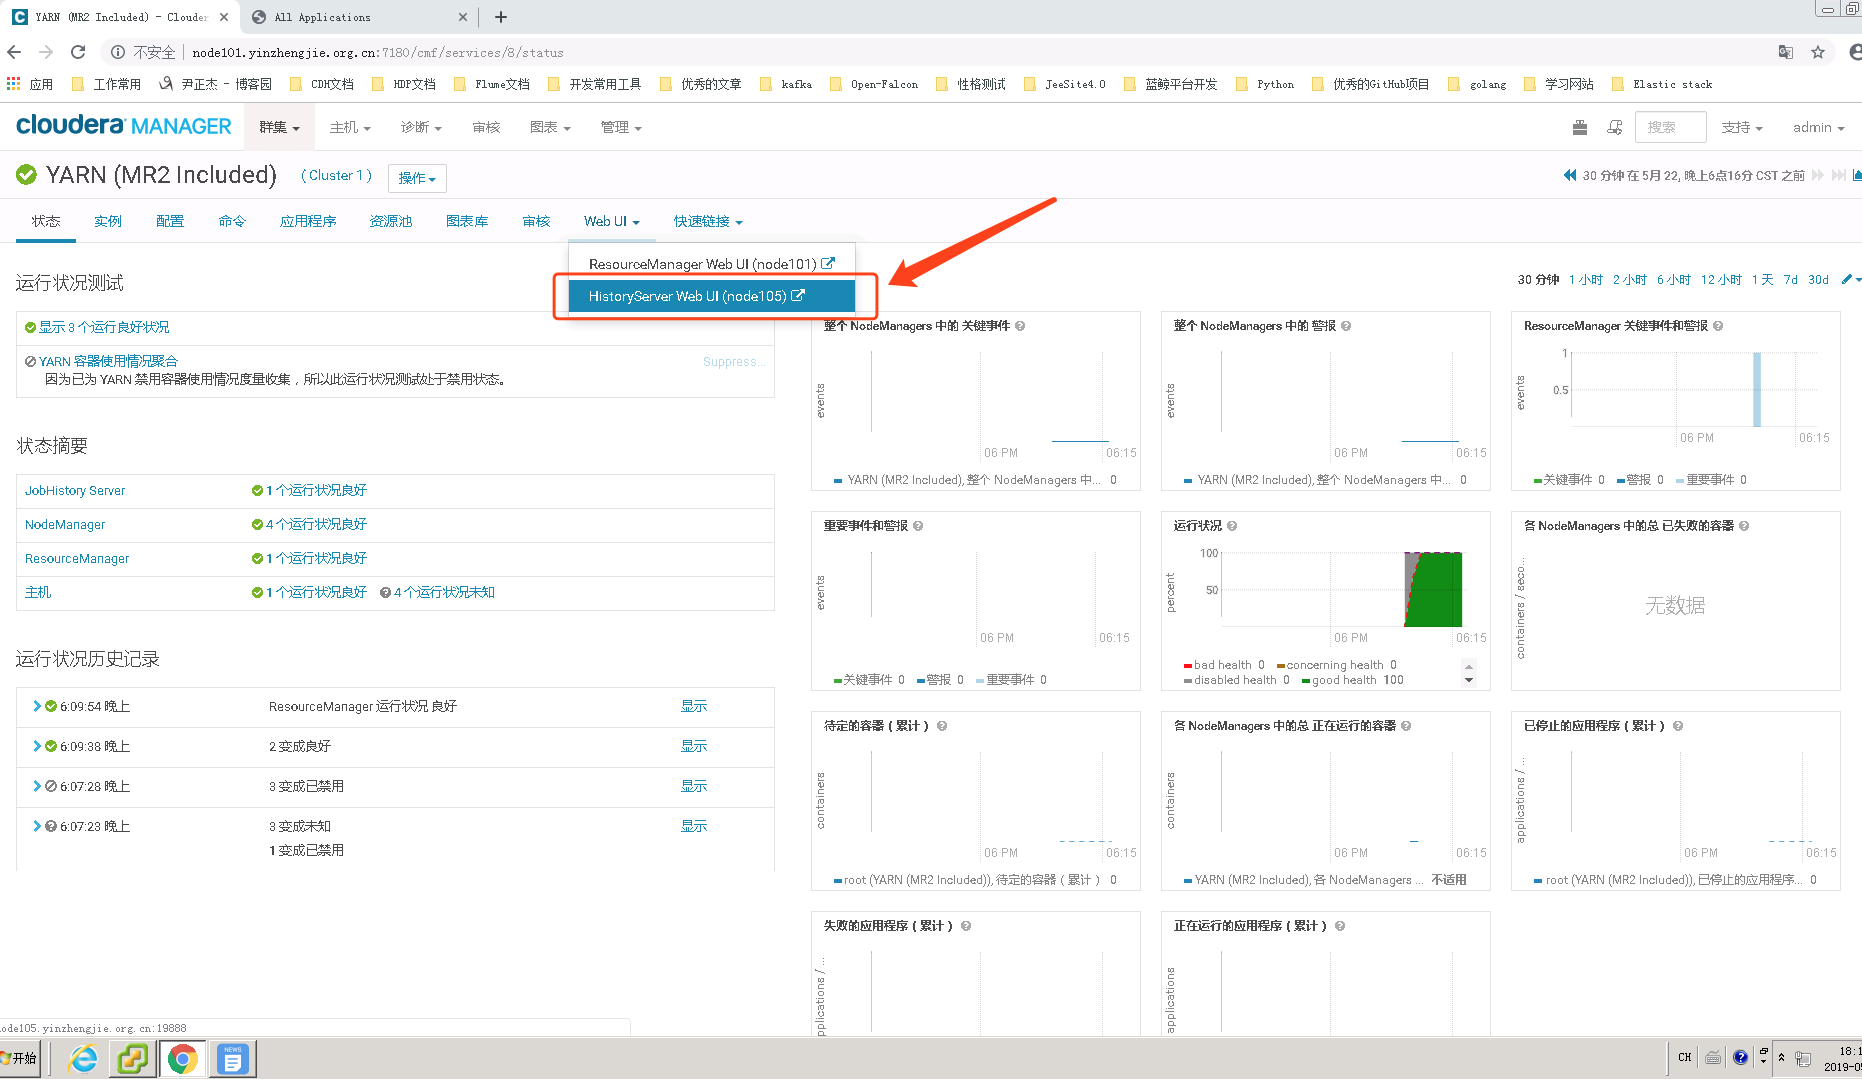The height and width of the screenshot is (1079, 1862).
Task: Select HistoryServer Web UI (node105) menu item
Action: click(712, 296)
